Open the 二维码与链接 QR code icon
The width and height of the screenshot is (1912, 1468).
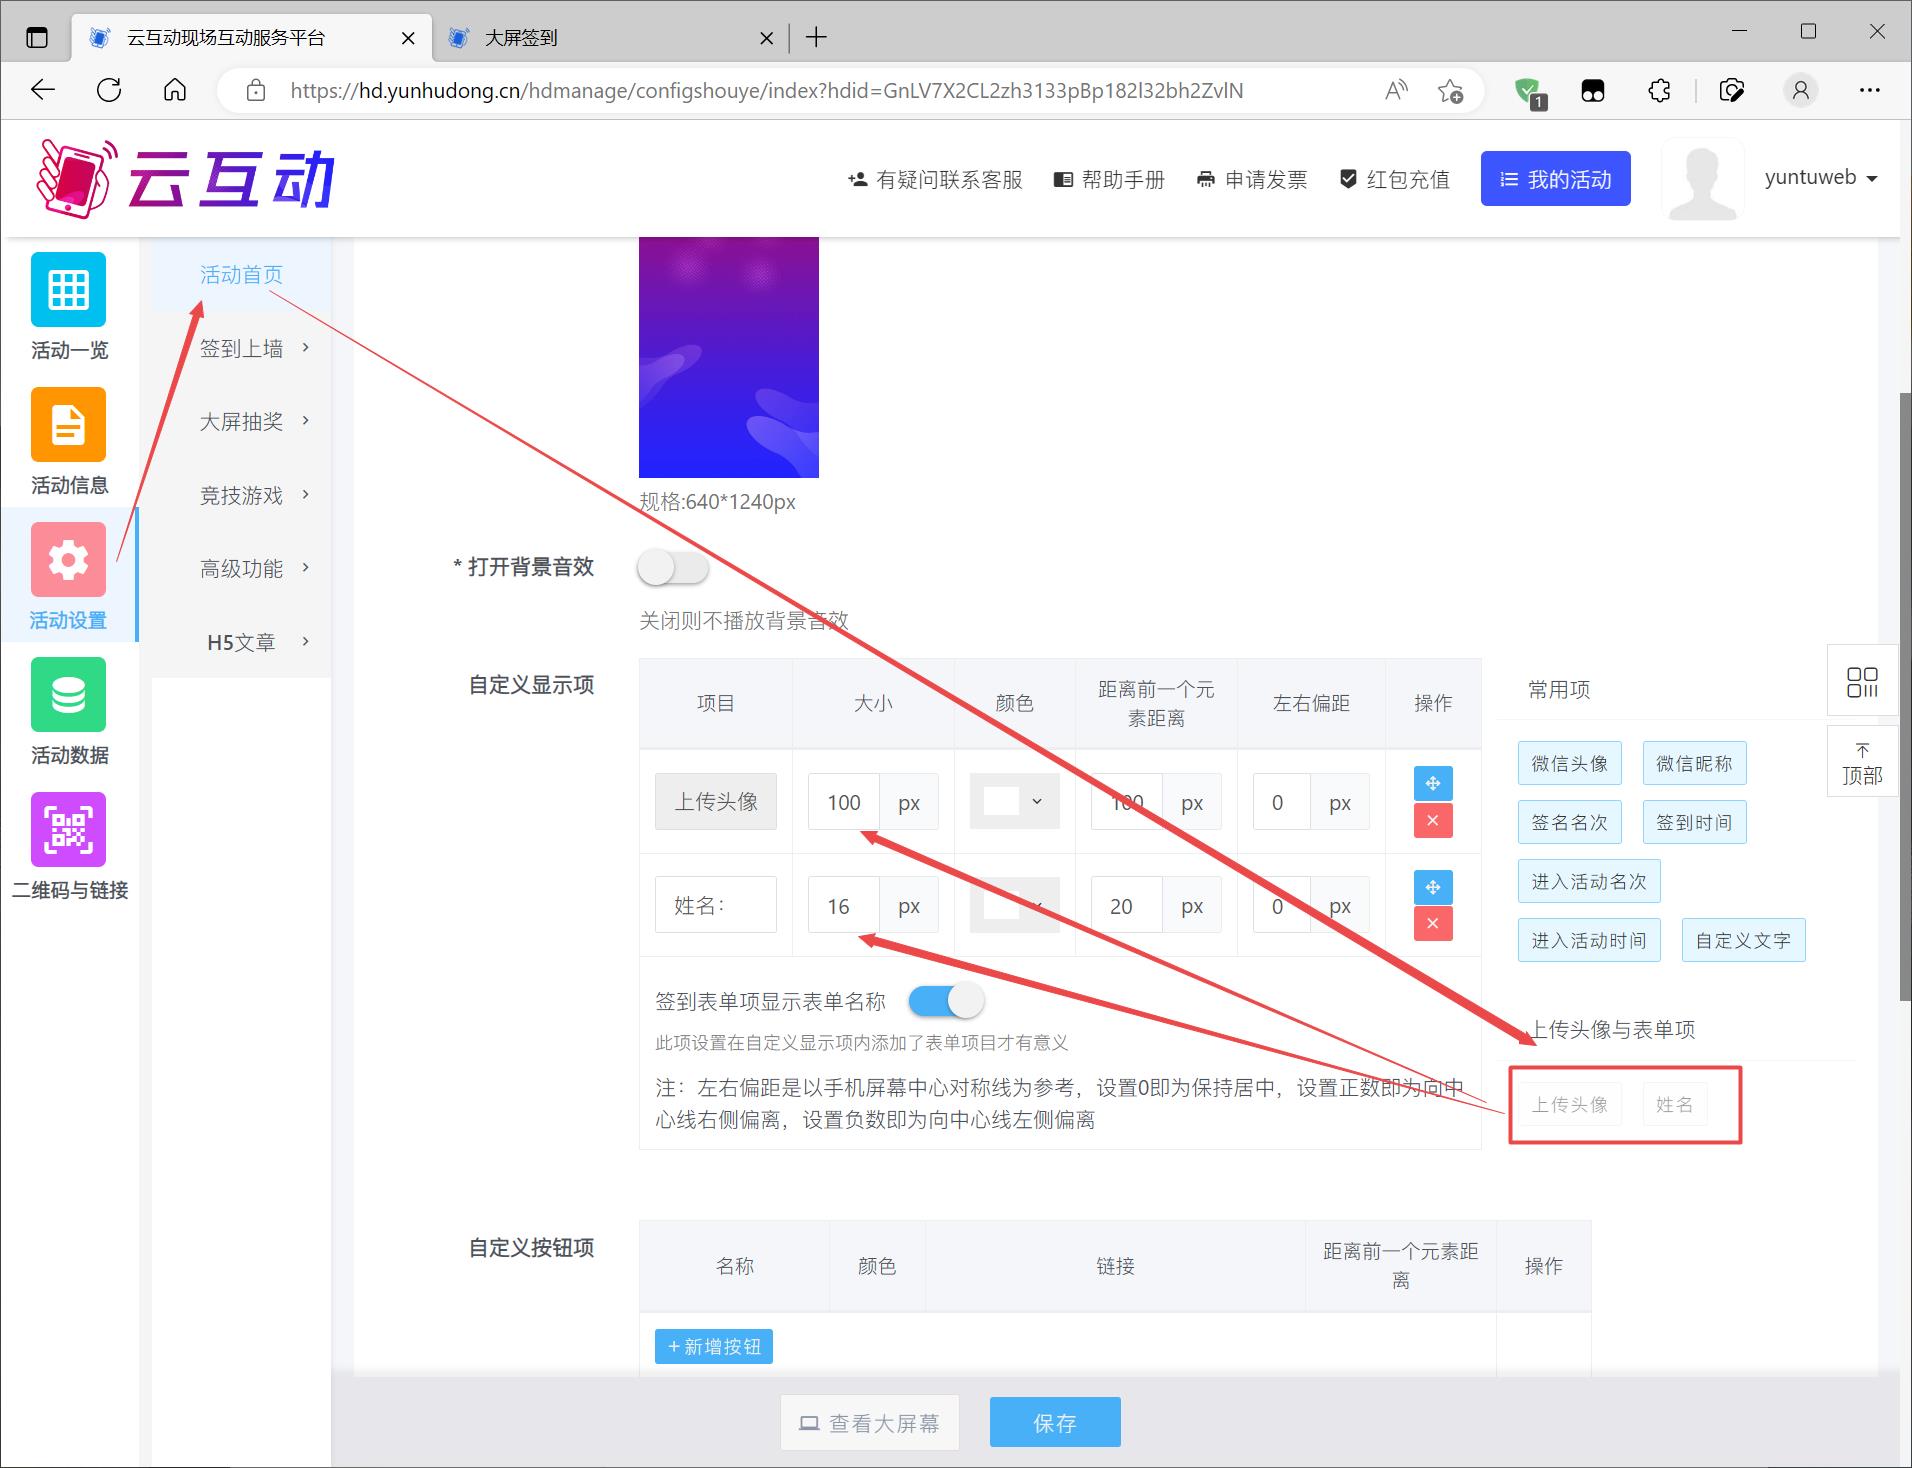(68, 830)
